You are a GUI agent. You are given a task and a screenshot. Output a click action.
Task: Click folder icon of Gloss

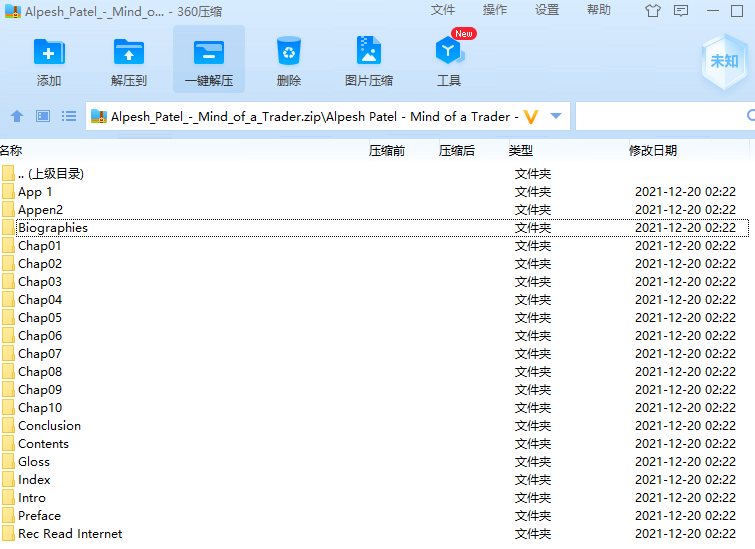coord(8,461)
